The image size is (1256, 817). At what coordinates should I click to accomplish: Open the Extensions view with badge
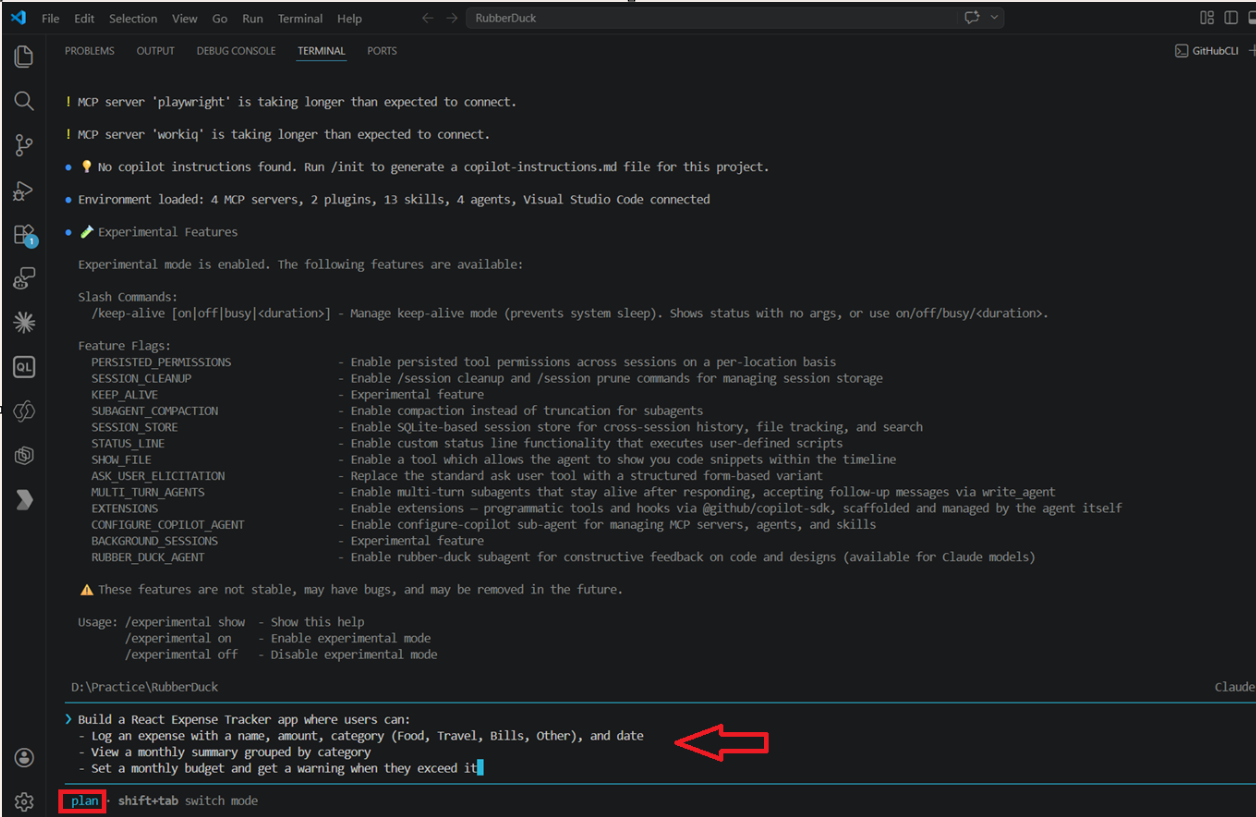click(24, 236)
